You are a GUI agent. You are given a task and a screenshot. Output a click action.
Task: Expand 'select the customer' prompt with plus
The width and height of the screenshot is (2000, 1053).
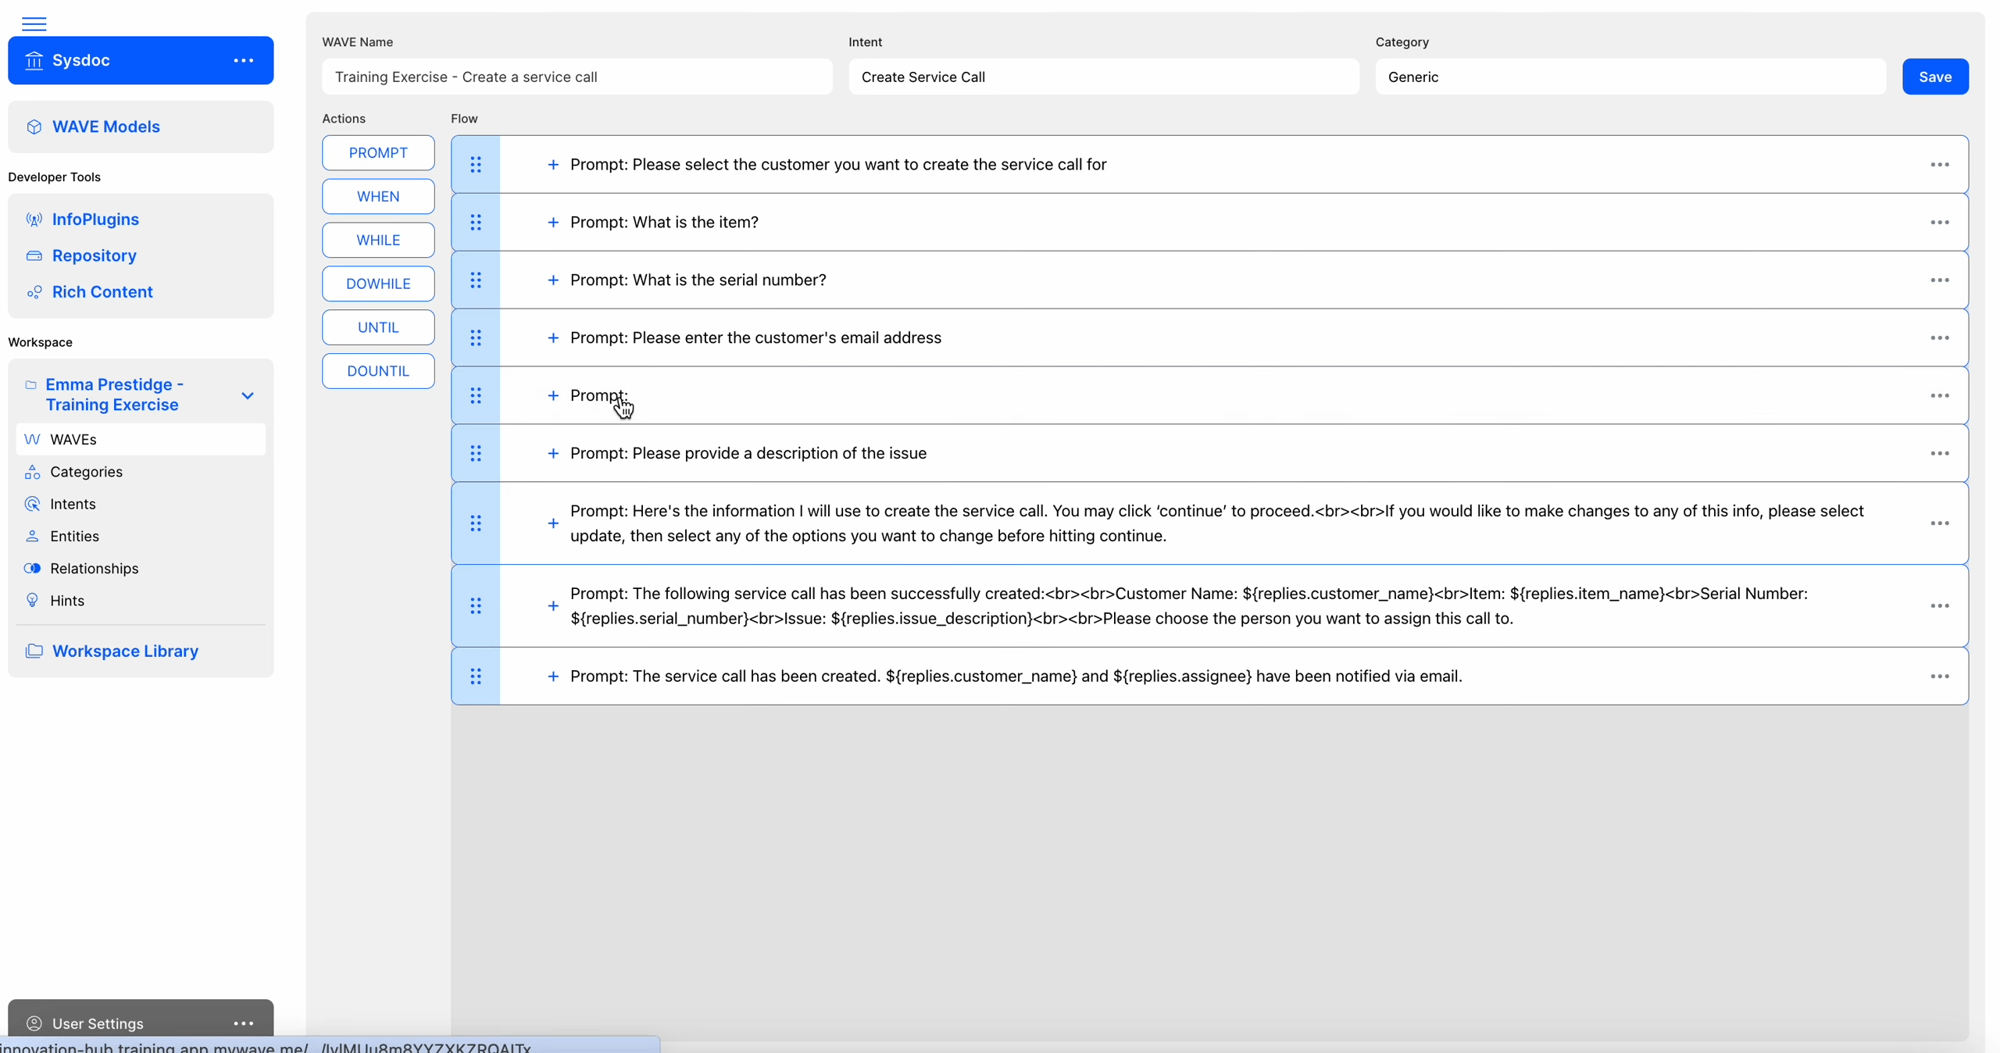(x=552, y=164)
